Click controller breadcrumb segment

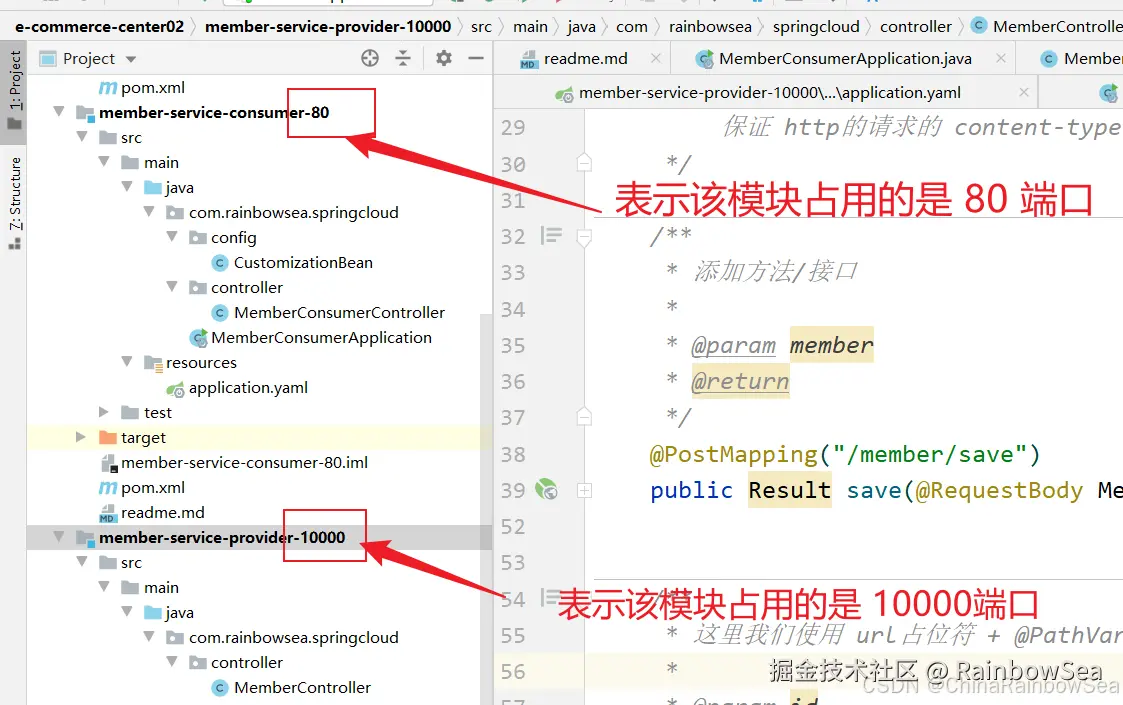(916, 27)
